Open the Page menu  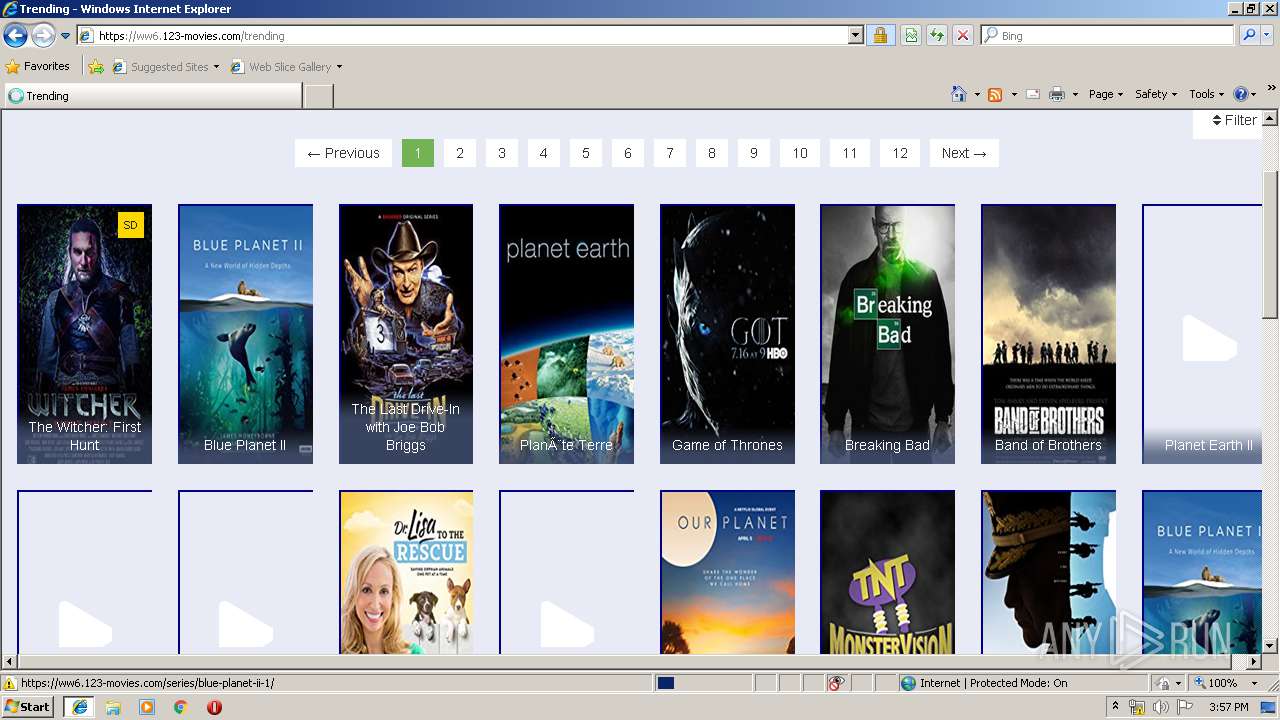1105,94
